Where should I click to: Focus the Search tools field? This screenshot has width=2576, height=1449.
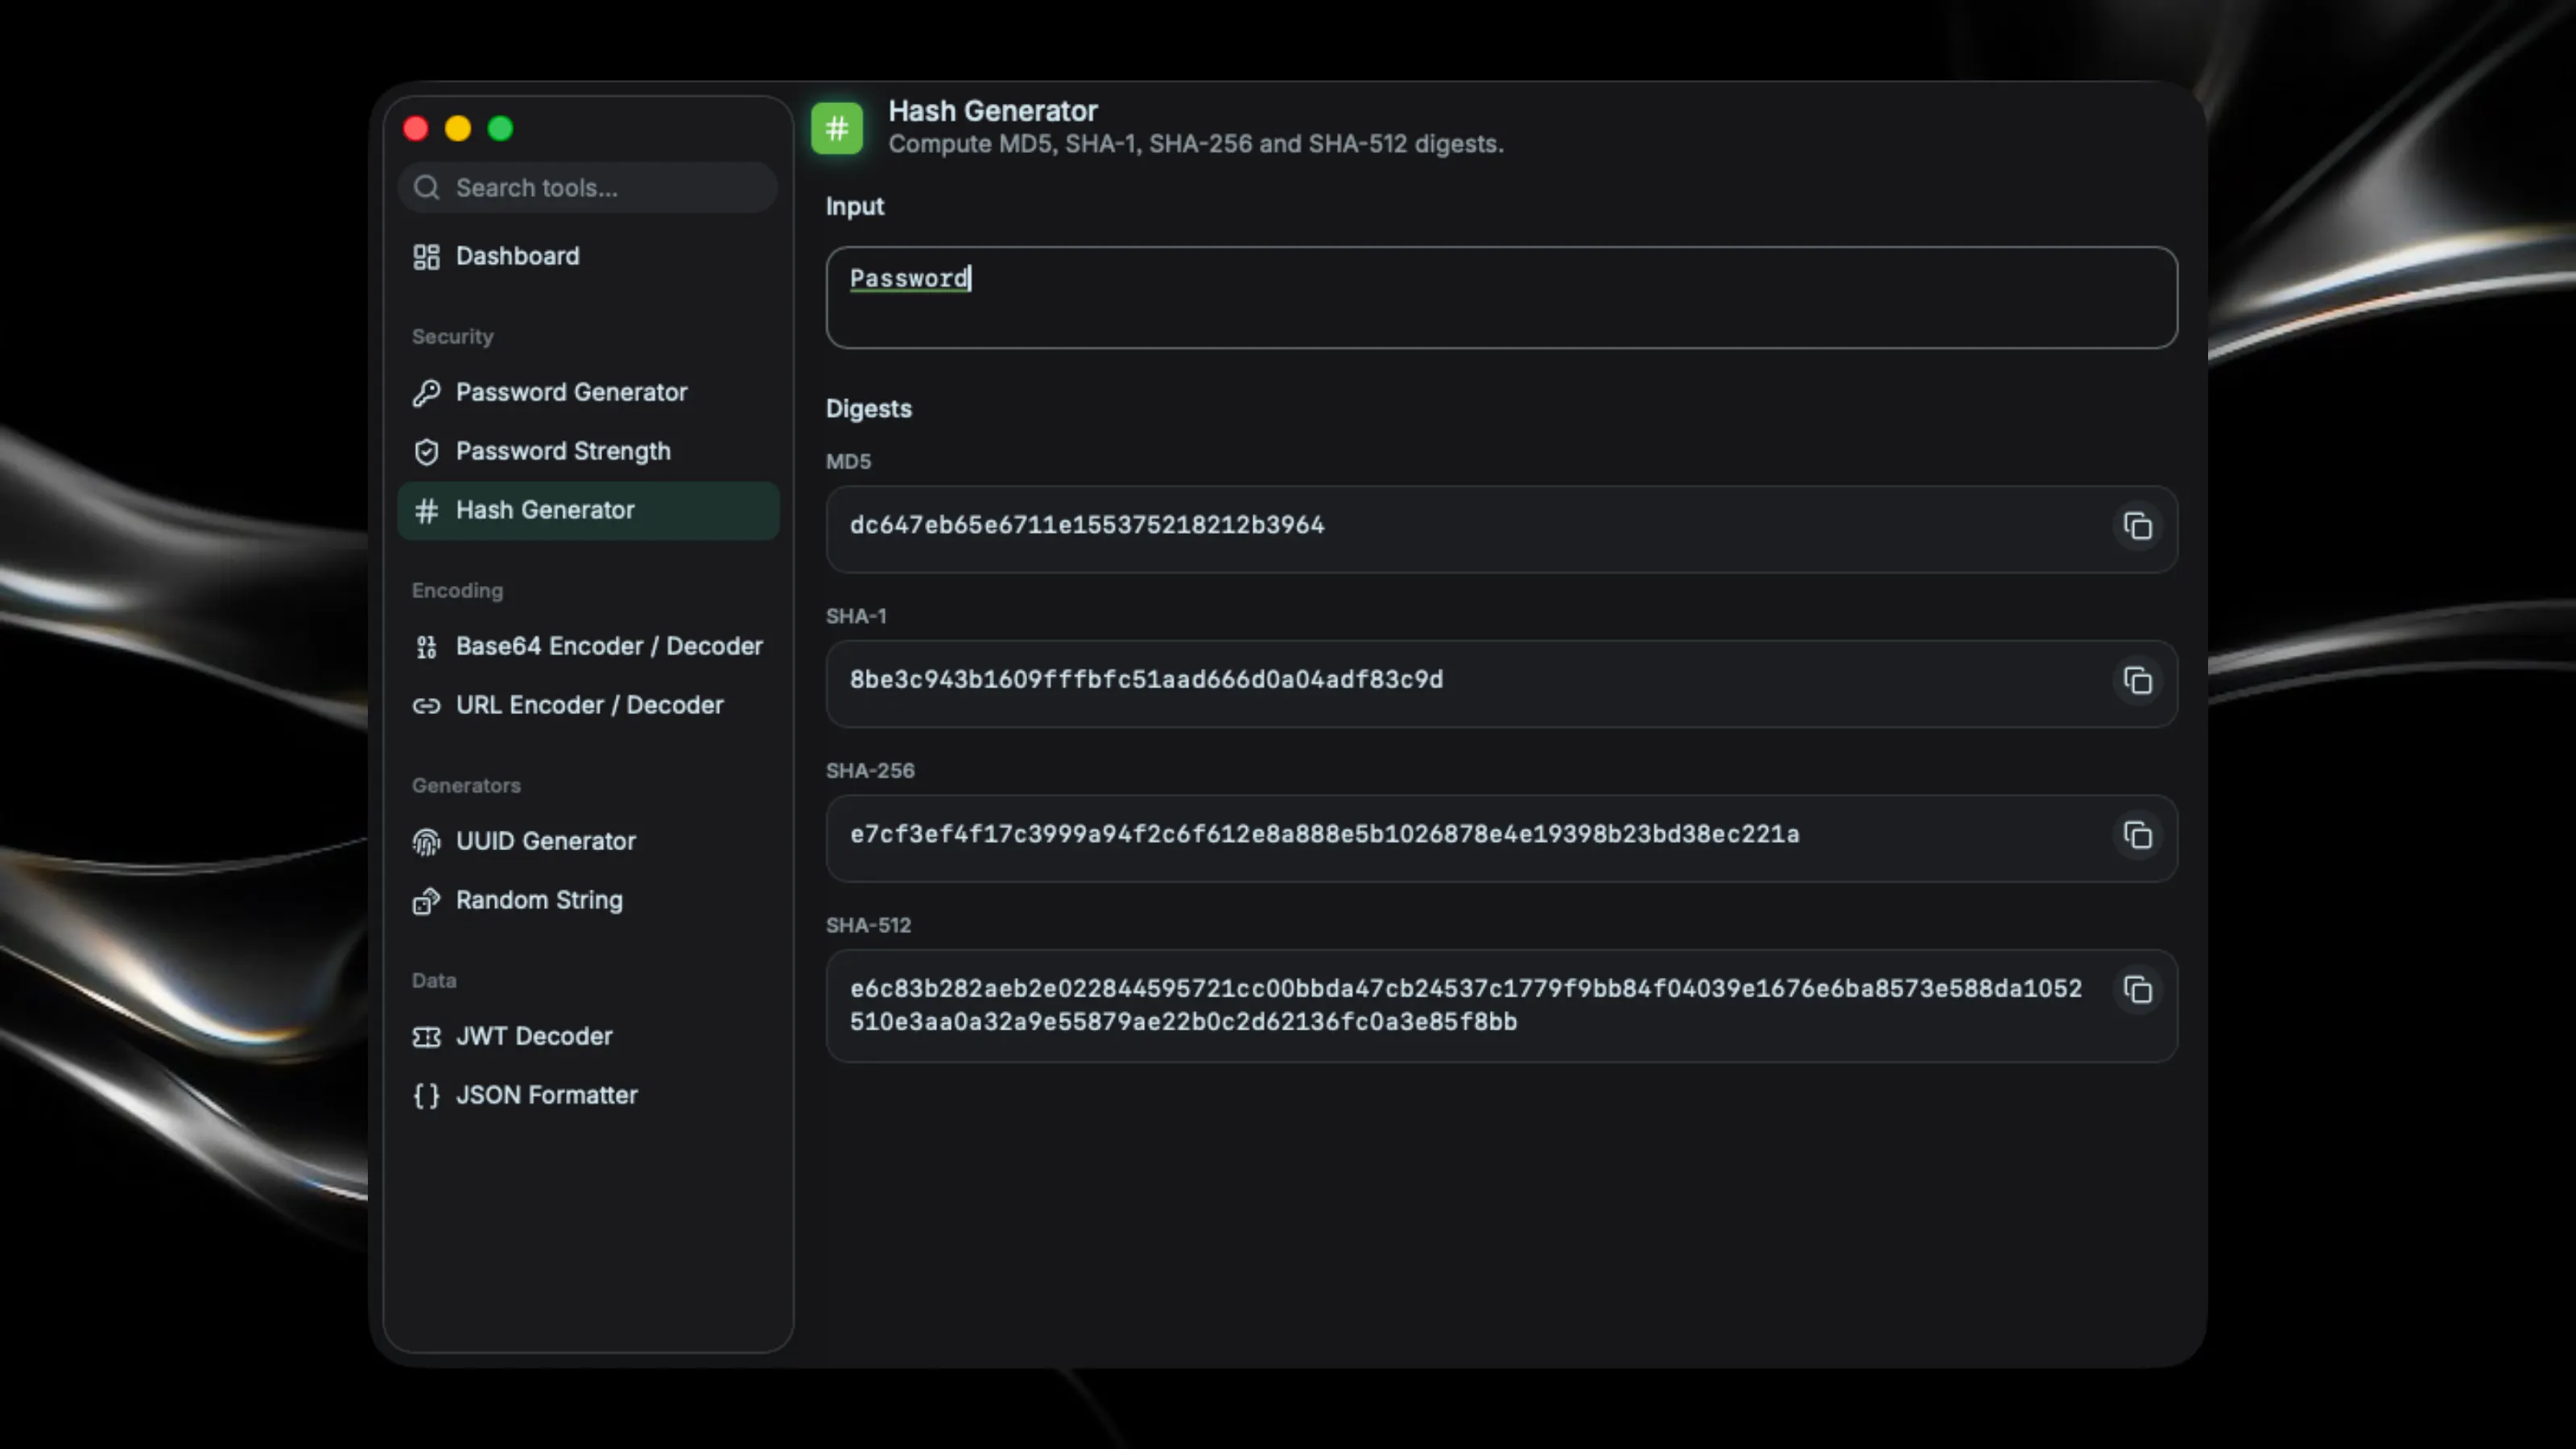(588, 188)
